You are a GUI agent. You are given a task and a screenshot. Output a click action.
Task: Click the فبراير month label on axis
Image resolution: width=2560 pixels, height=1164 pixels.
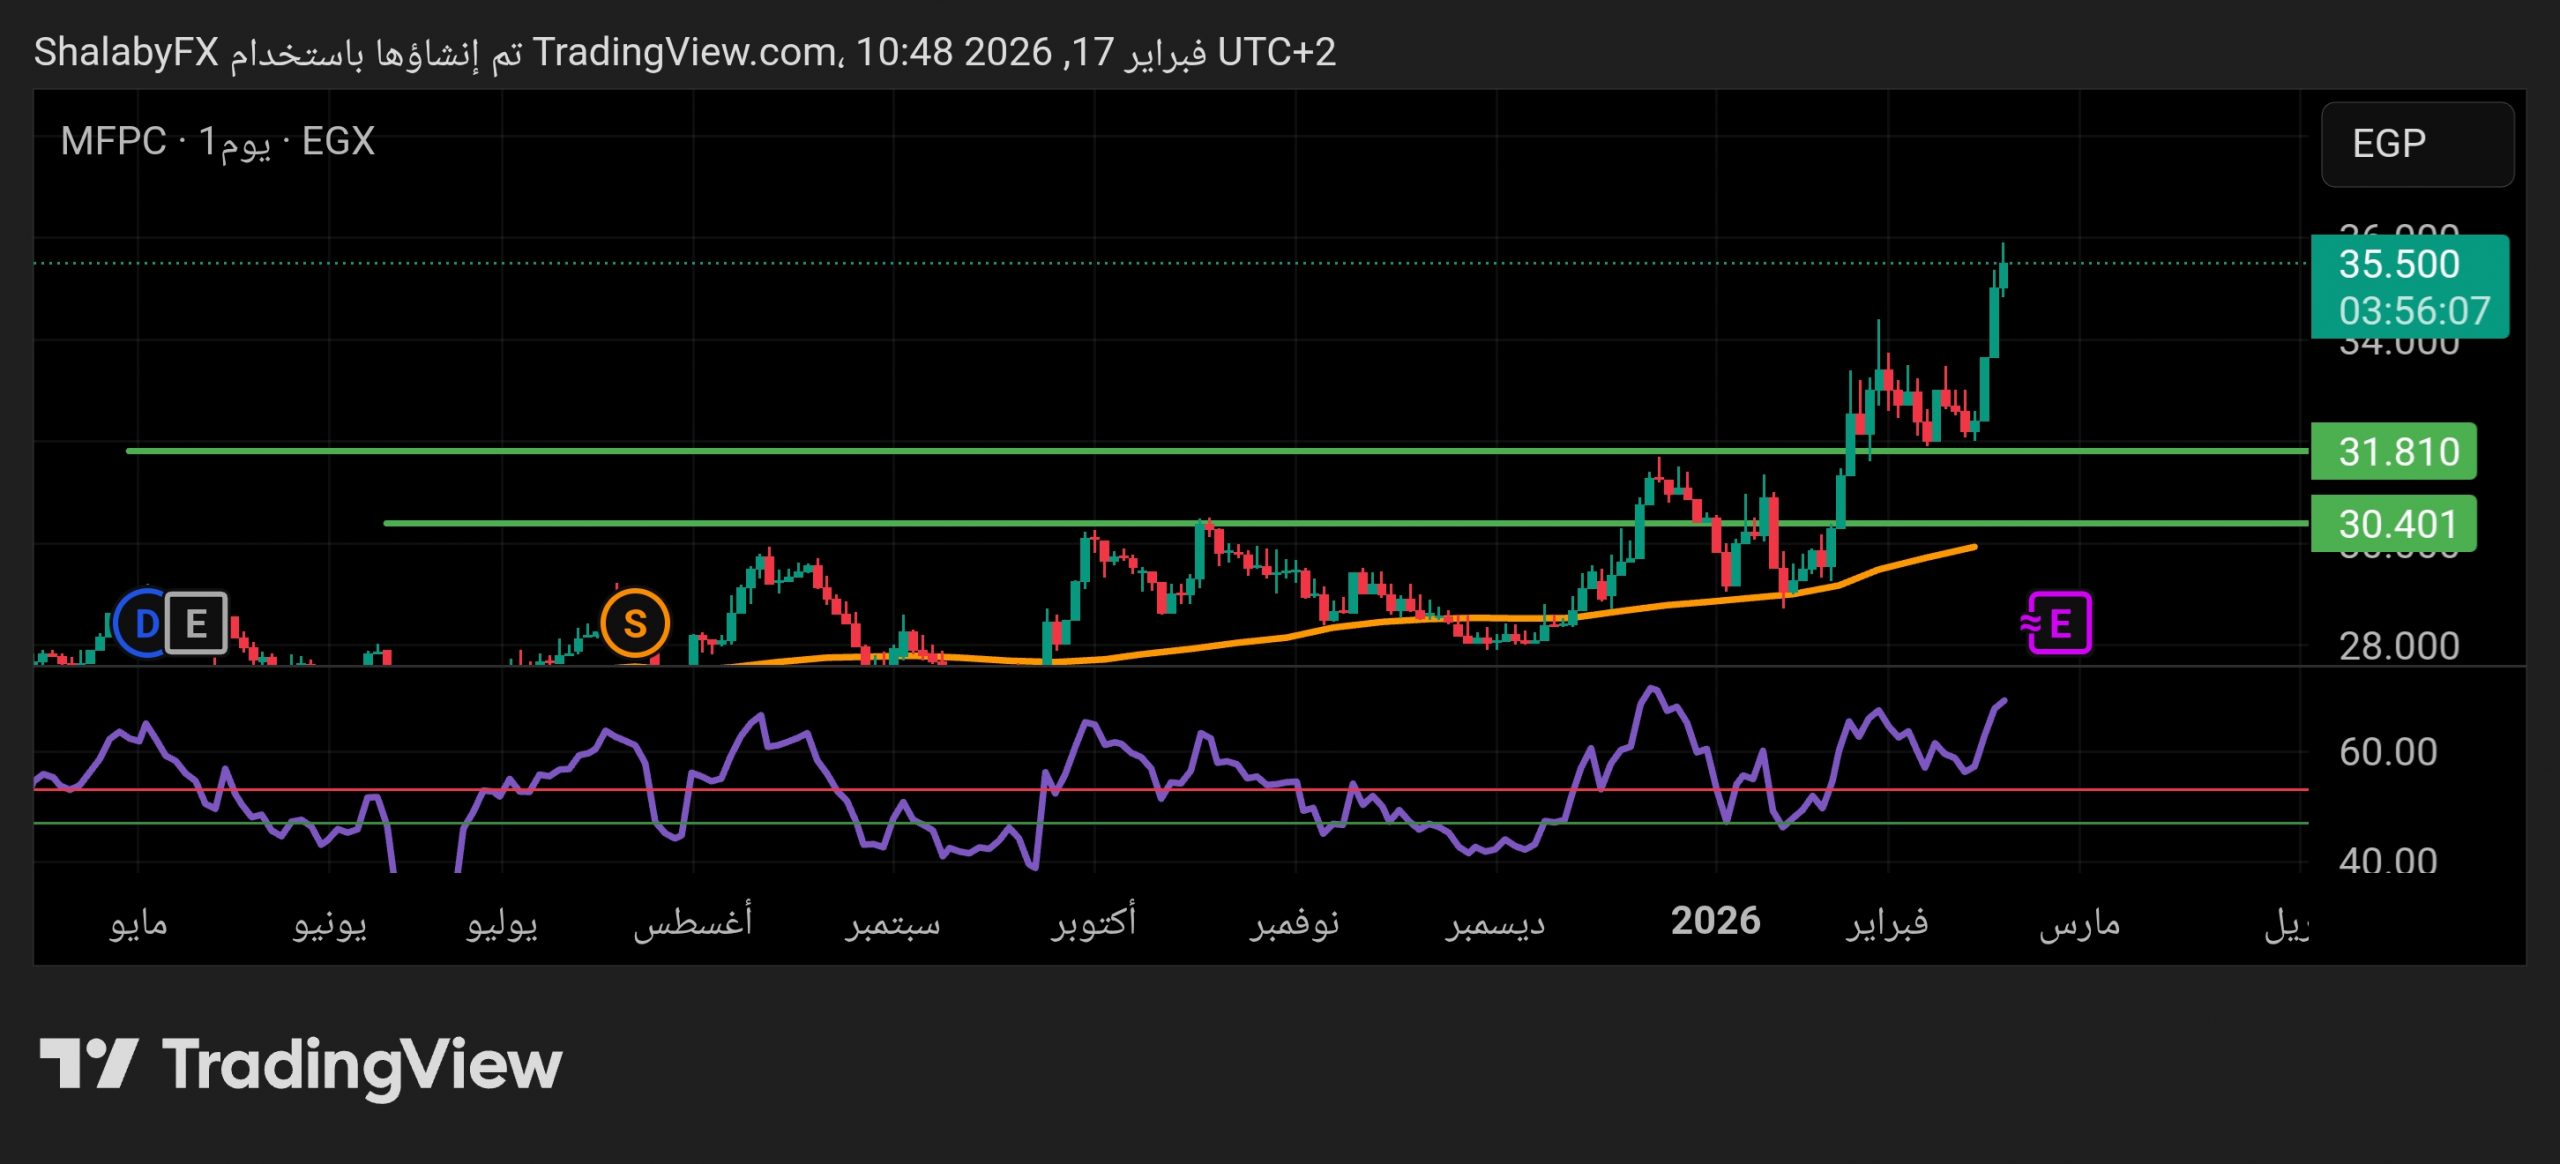[1887, 923]
